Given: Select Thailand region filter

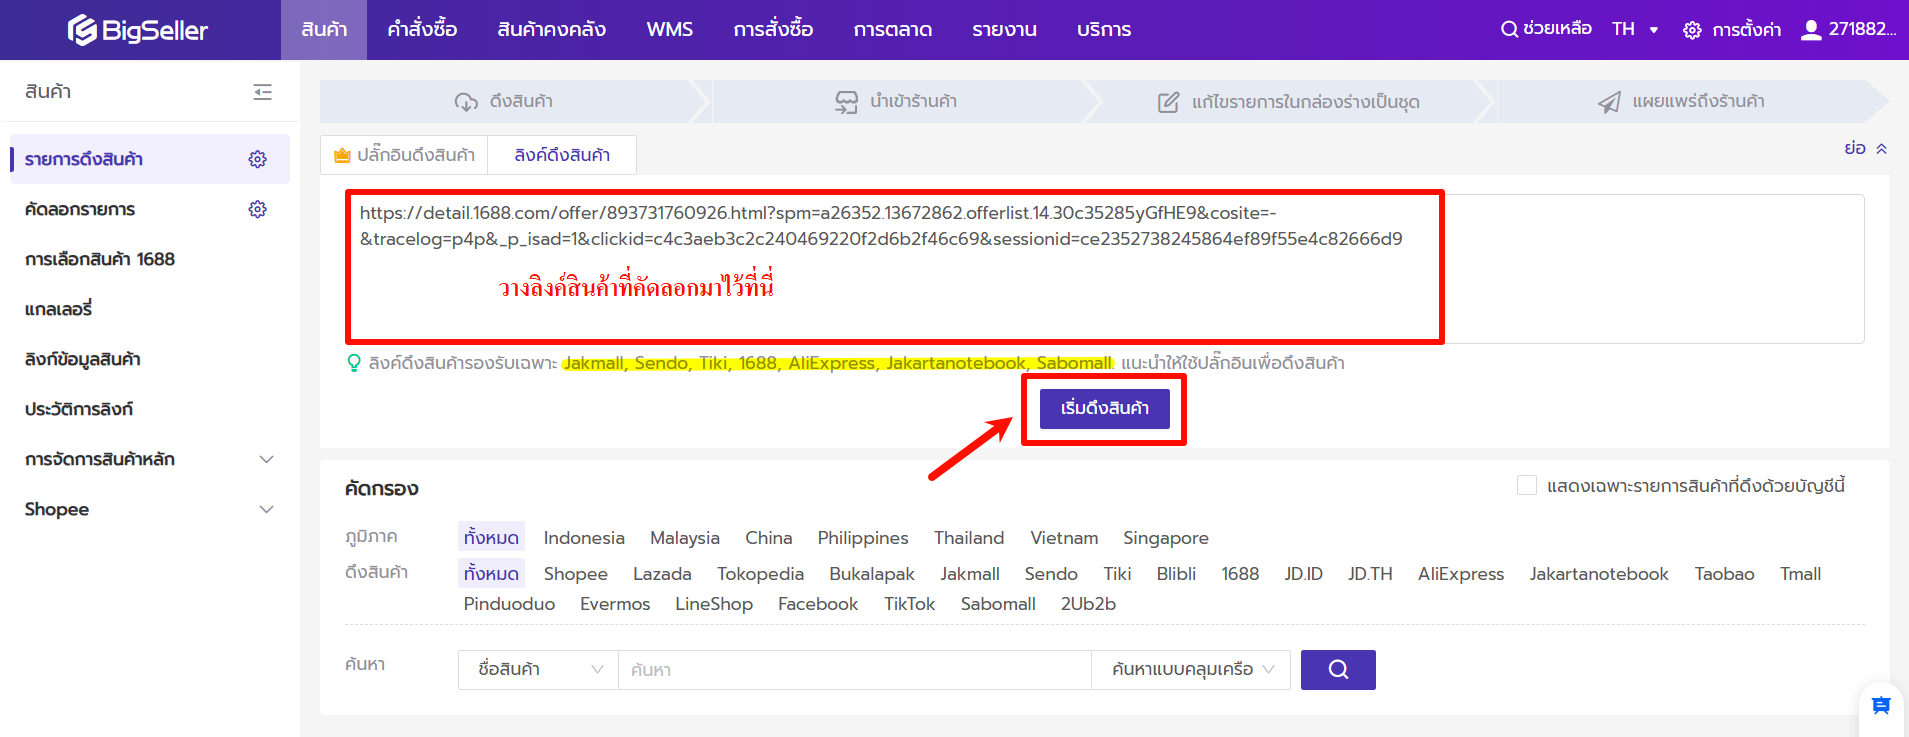Looking at the screenshot, I should tap(968, 538).
